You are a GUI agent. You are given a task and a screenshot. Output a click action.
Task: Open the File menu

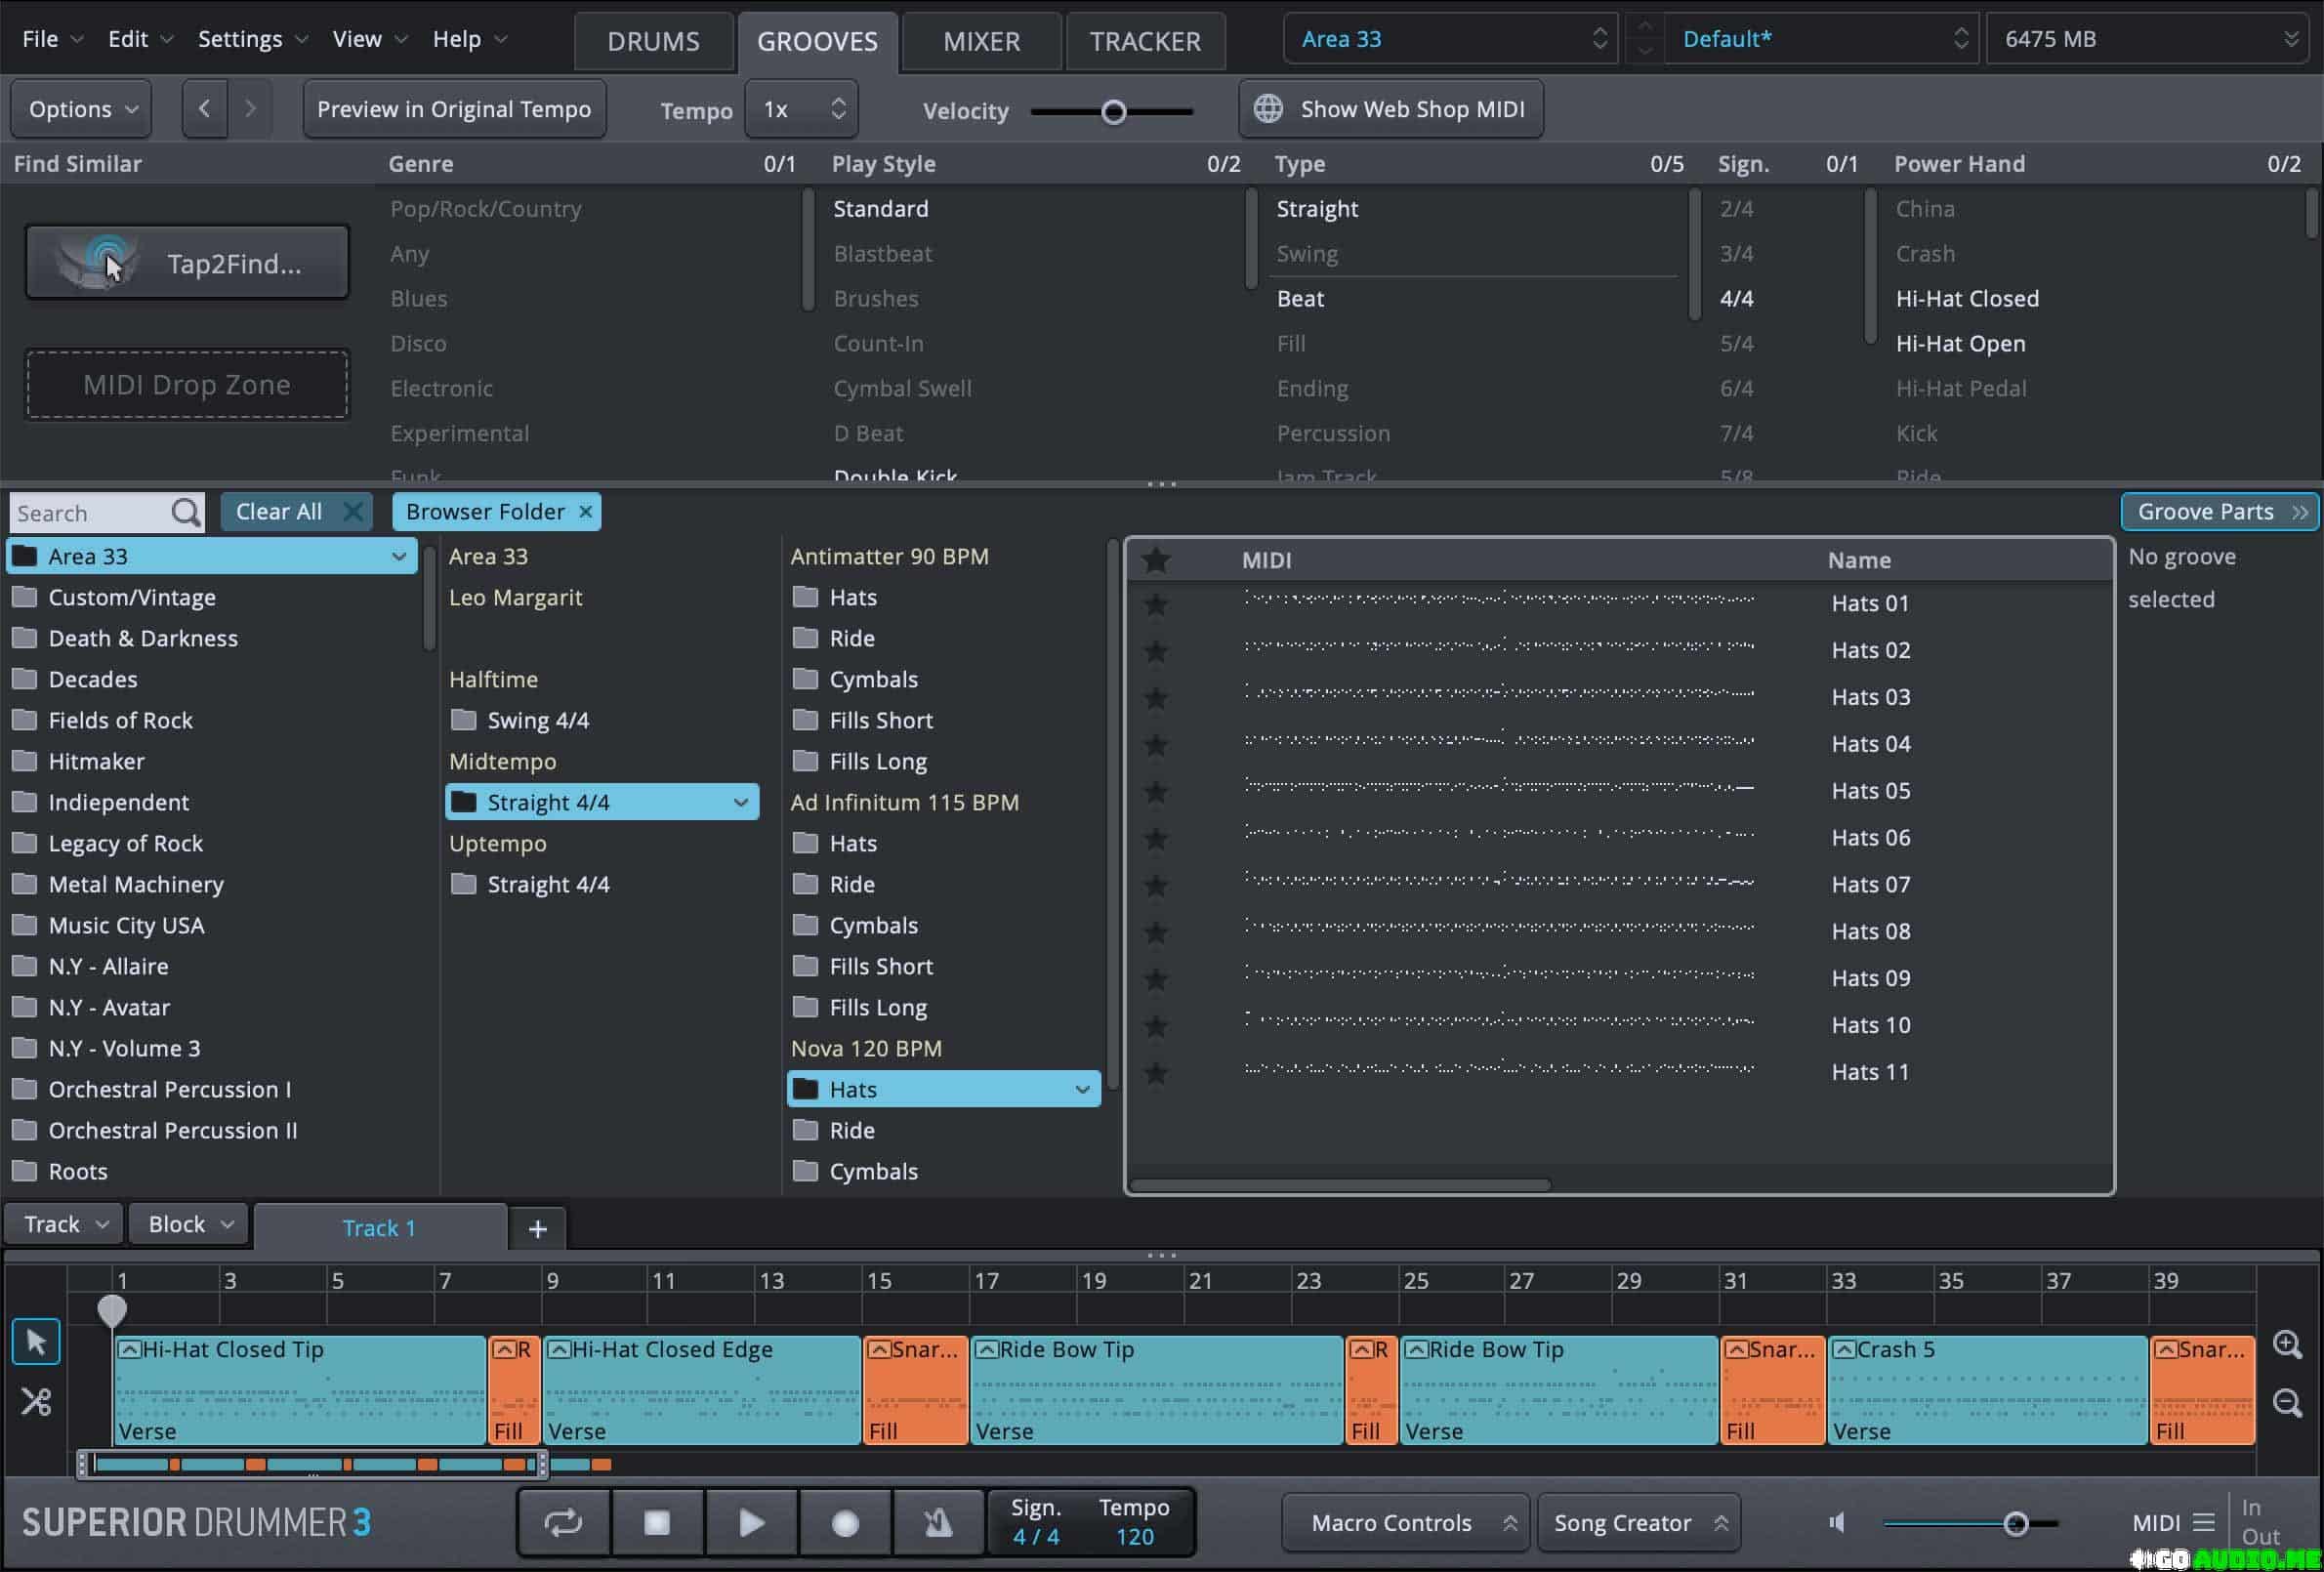pos(52,39)
